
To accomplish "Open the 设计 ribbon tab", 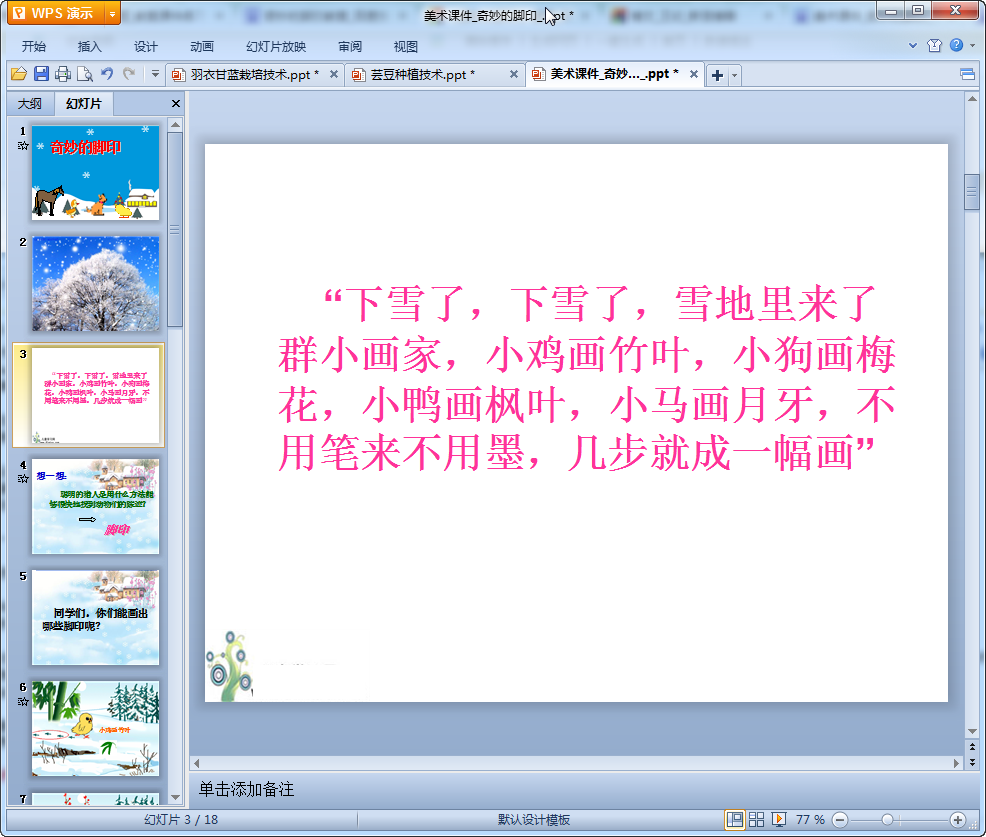I will coord(145,46).
